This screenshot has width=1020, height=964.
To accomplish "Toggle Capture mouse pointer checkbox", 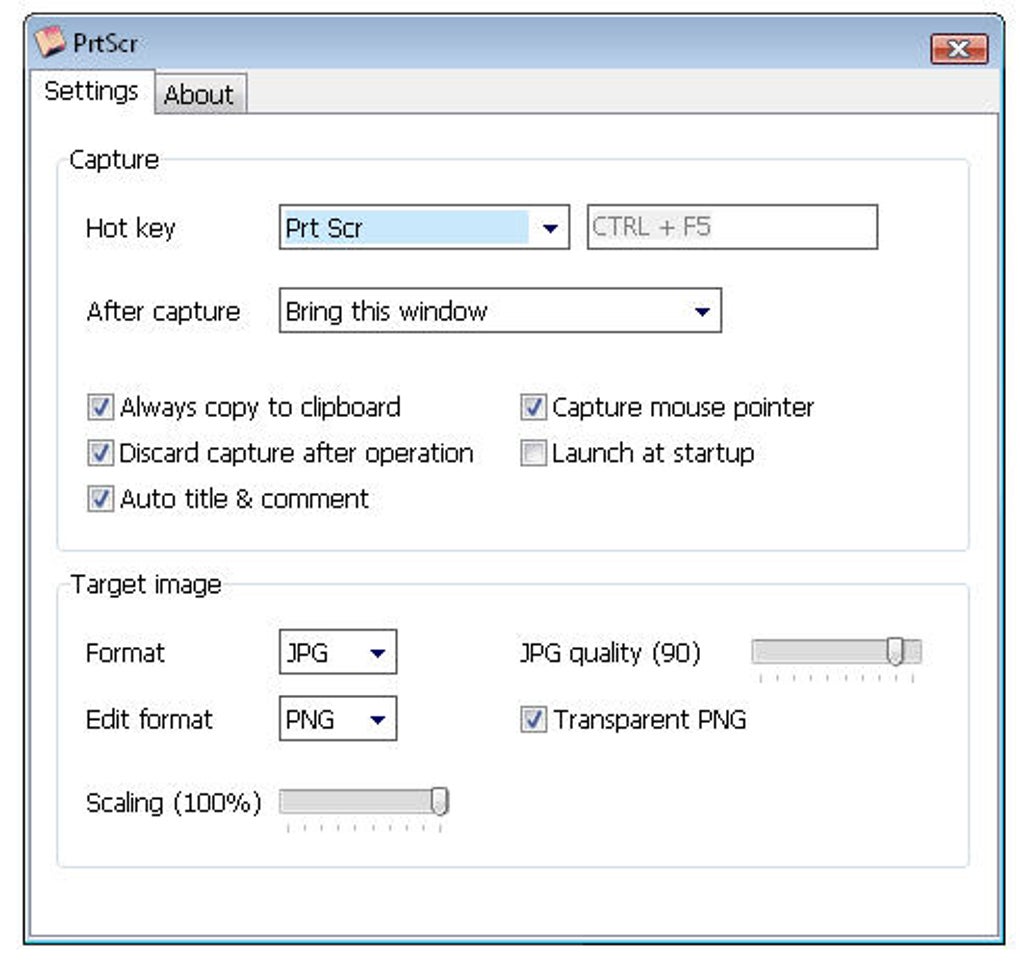I will coord(533,408).
